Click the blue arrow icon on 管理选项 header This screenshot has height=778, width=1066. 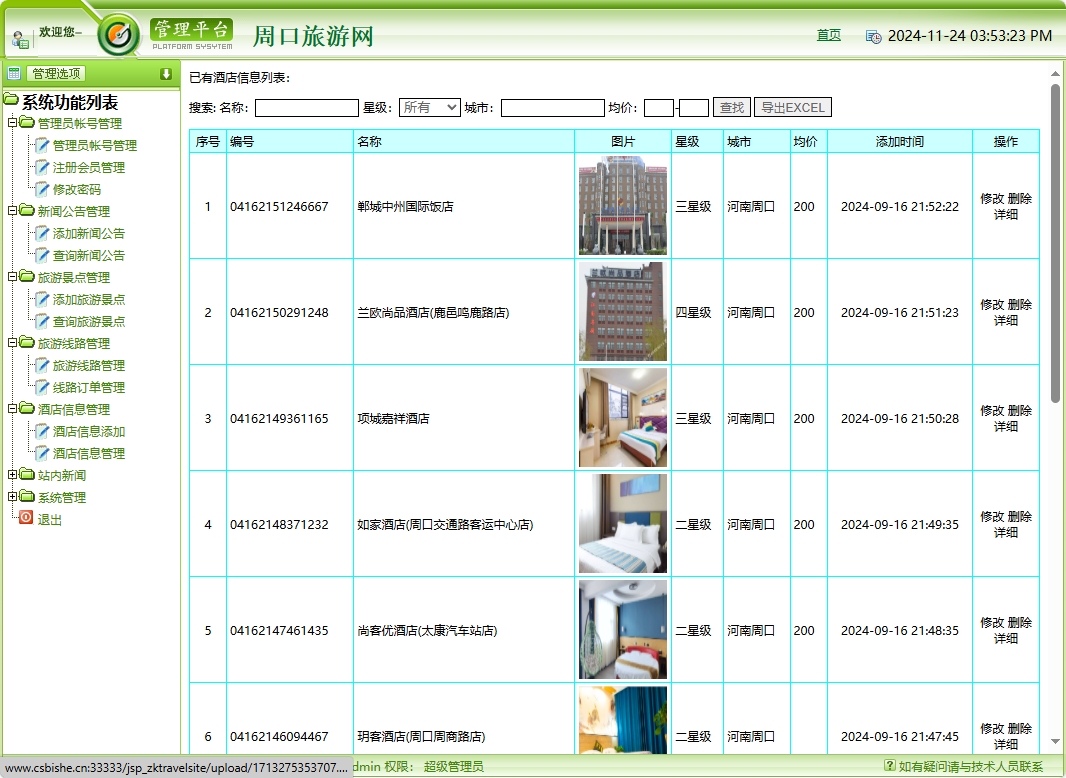click(166, 73)
